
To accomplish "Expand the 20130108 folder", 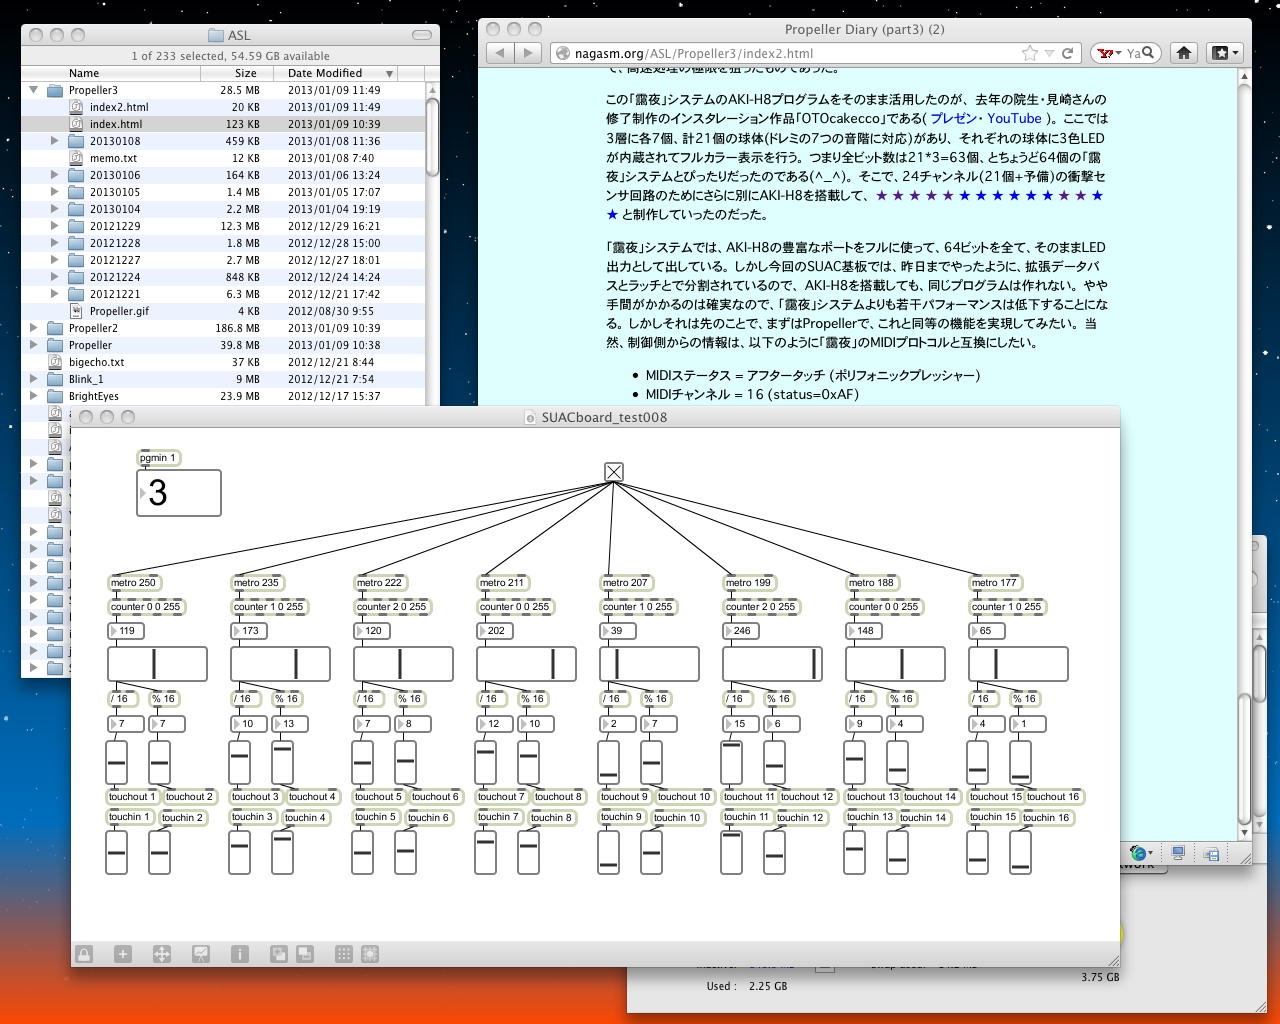I will coord(55,141).
